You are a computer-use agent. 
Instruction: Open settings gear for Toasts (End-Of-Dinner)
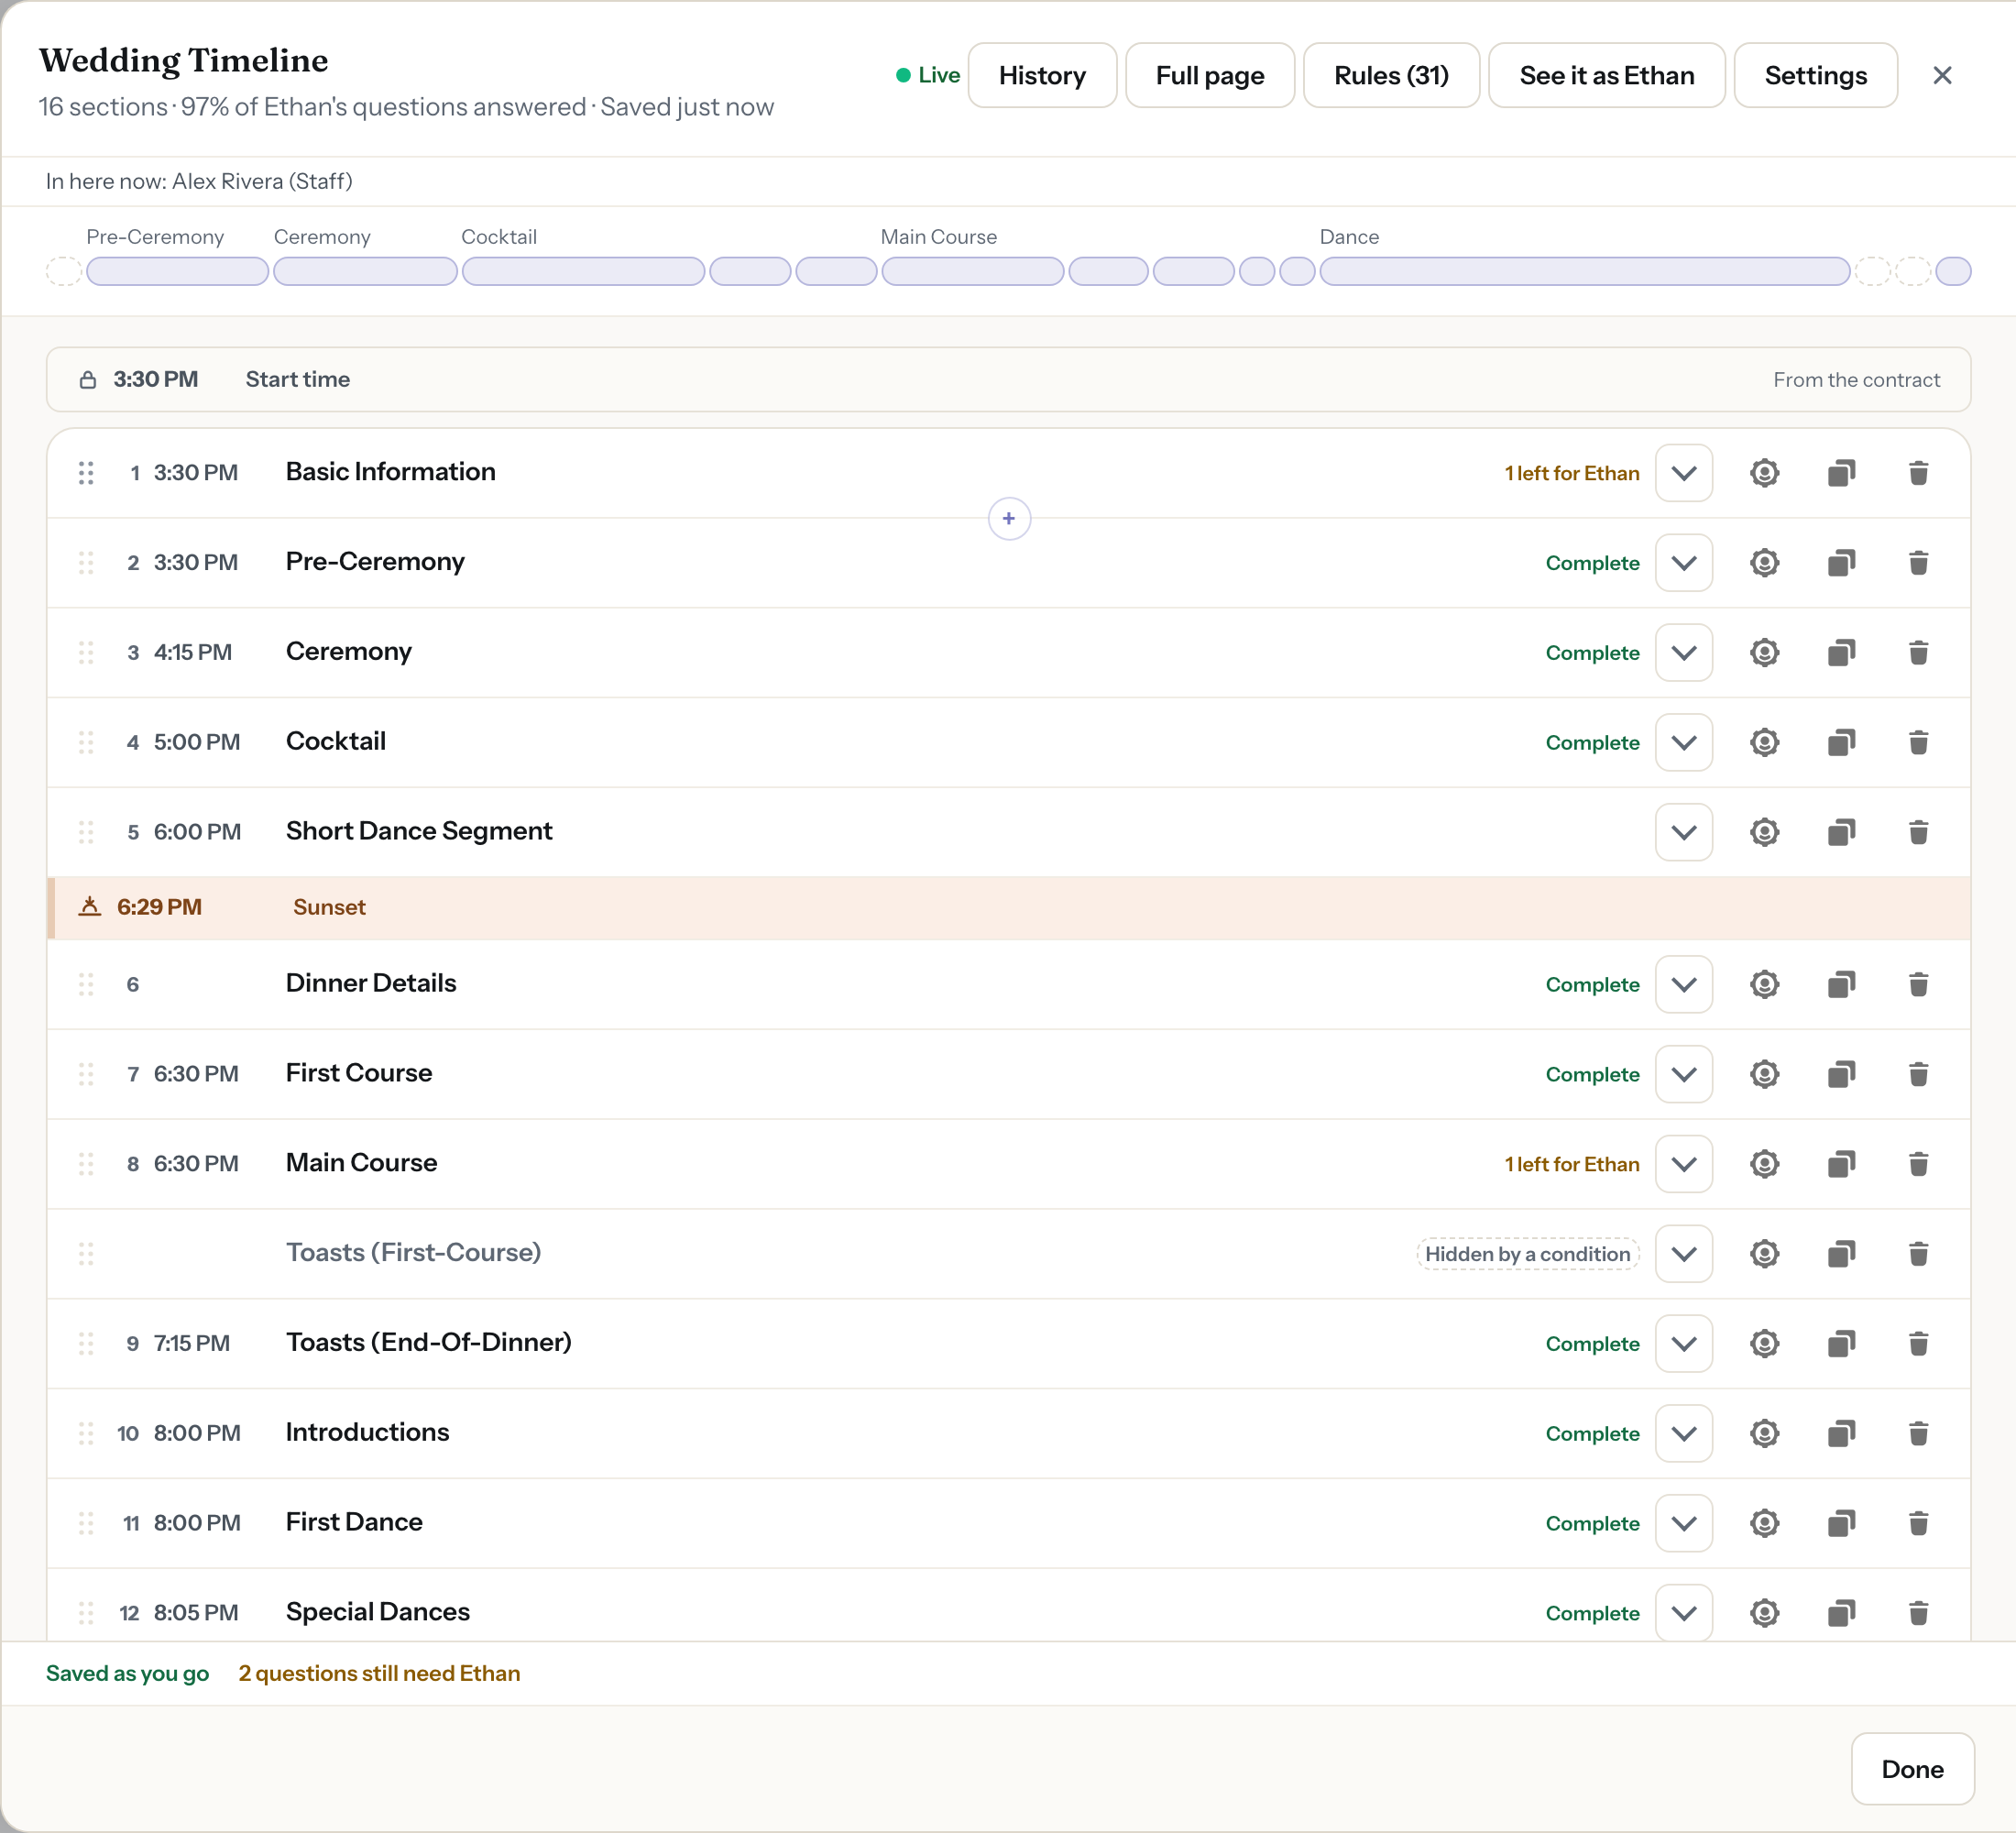pyautogui.click(x=1764, y=1343)
